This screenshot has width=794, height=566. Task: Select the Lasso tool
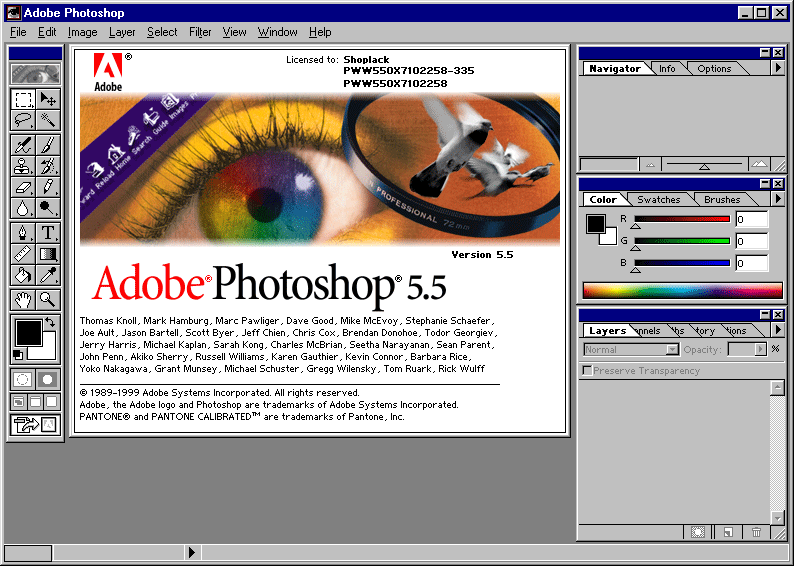coord(23,120)
